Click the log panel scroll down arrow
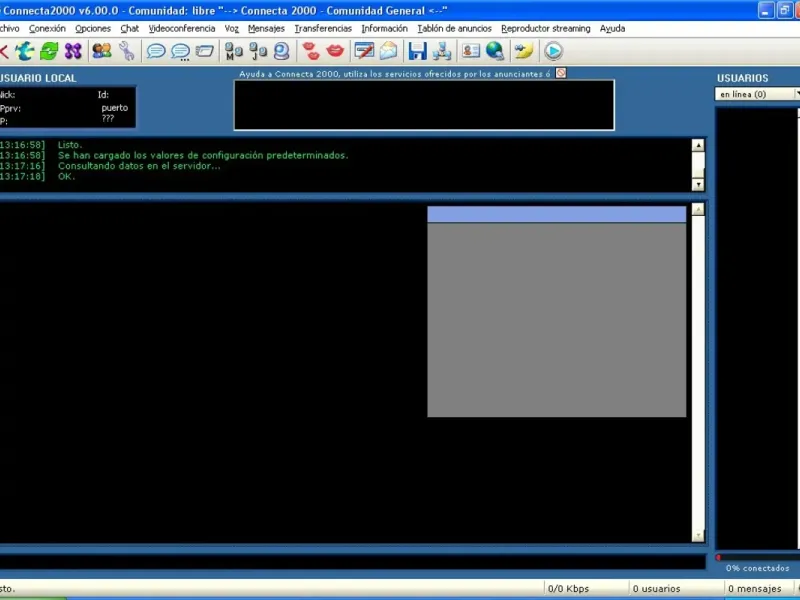800x600 pixels. 698,184
